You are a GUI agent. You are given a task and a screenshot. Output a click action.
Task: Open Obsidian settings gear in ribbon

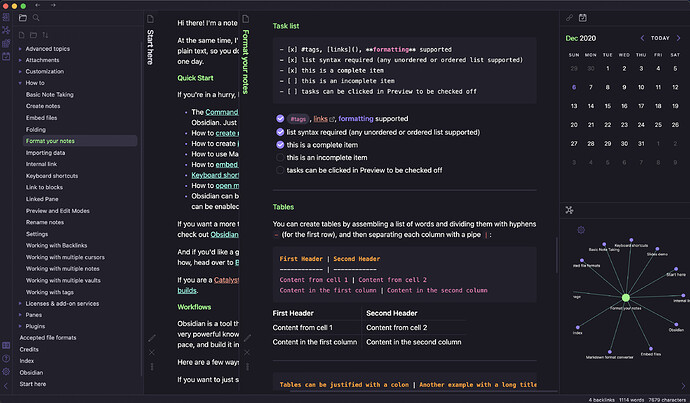tap(6, 372)
